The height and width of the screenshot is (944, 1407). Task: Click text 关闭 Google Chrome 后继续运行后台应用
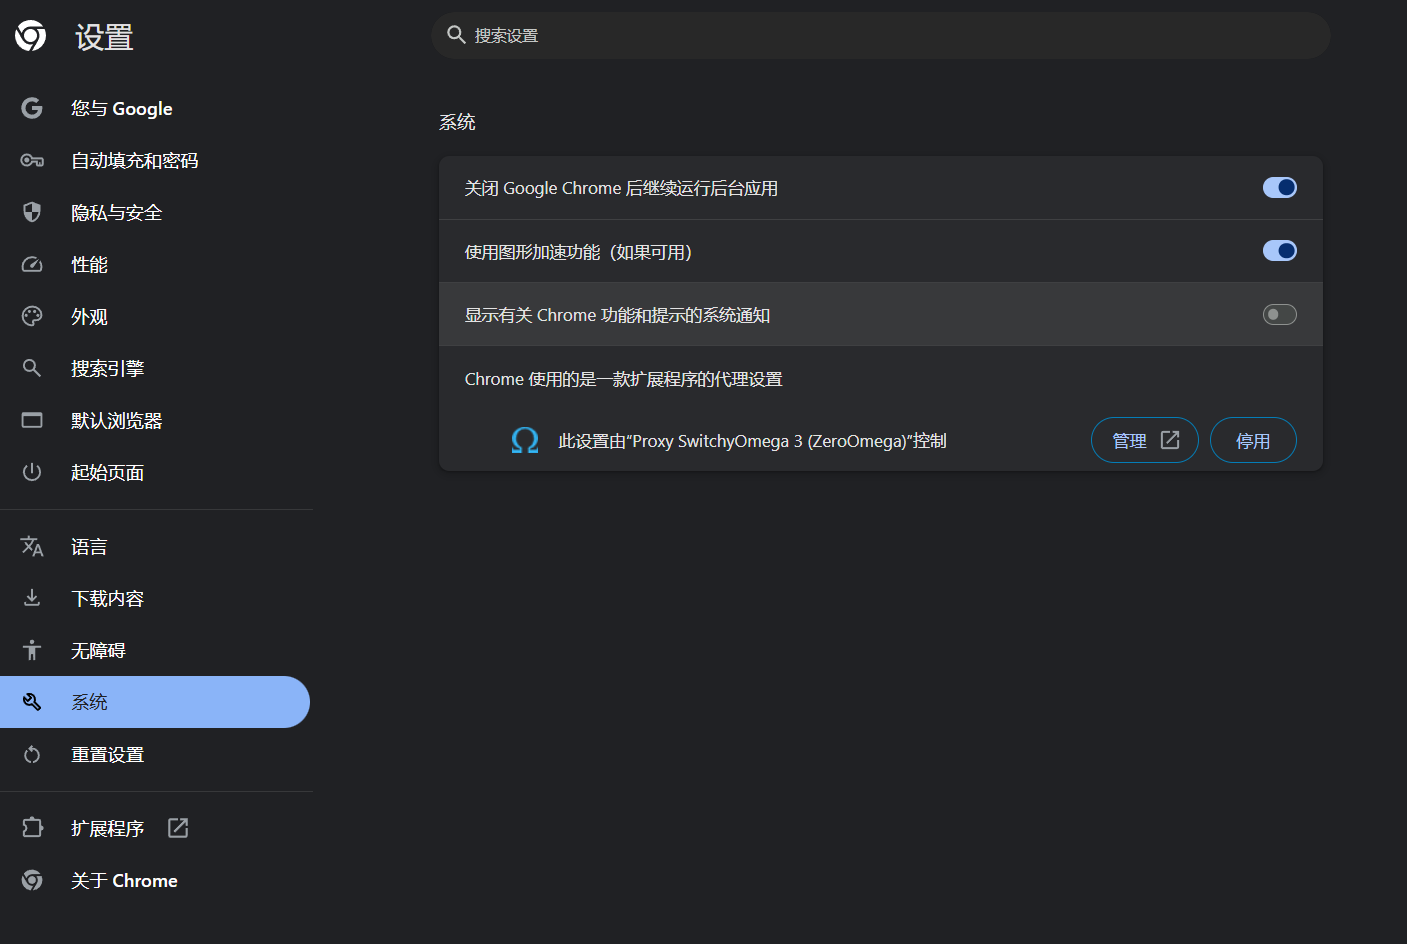(x=621, y=188)
